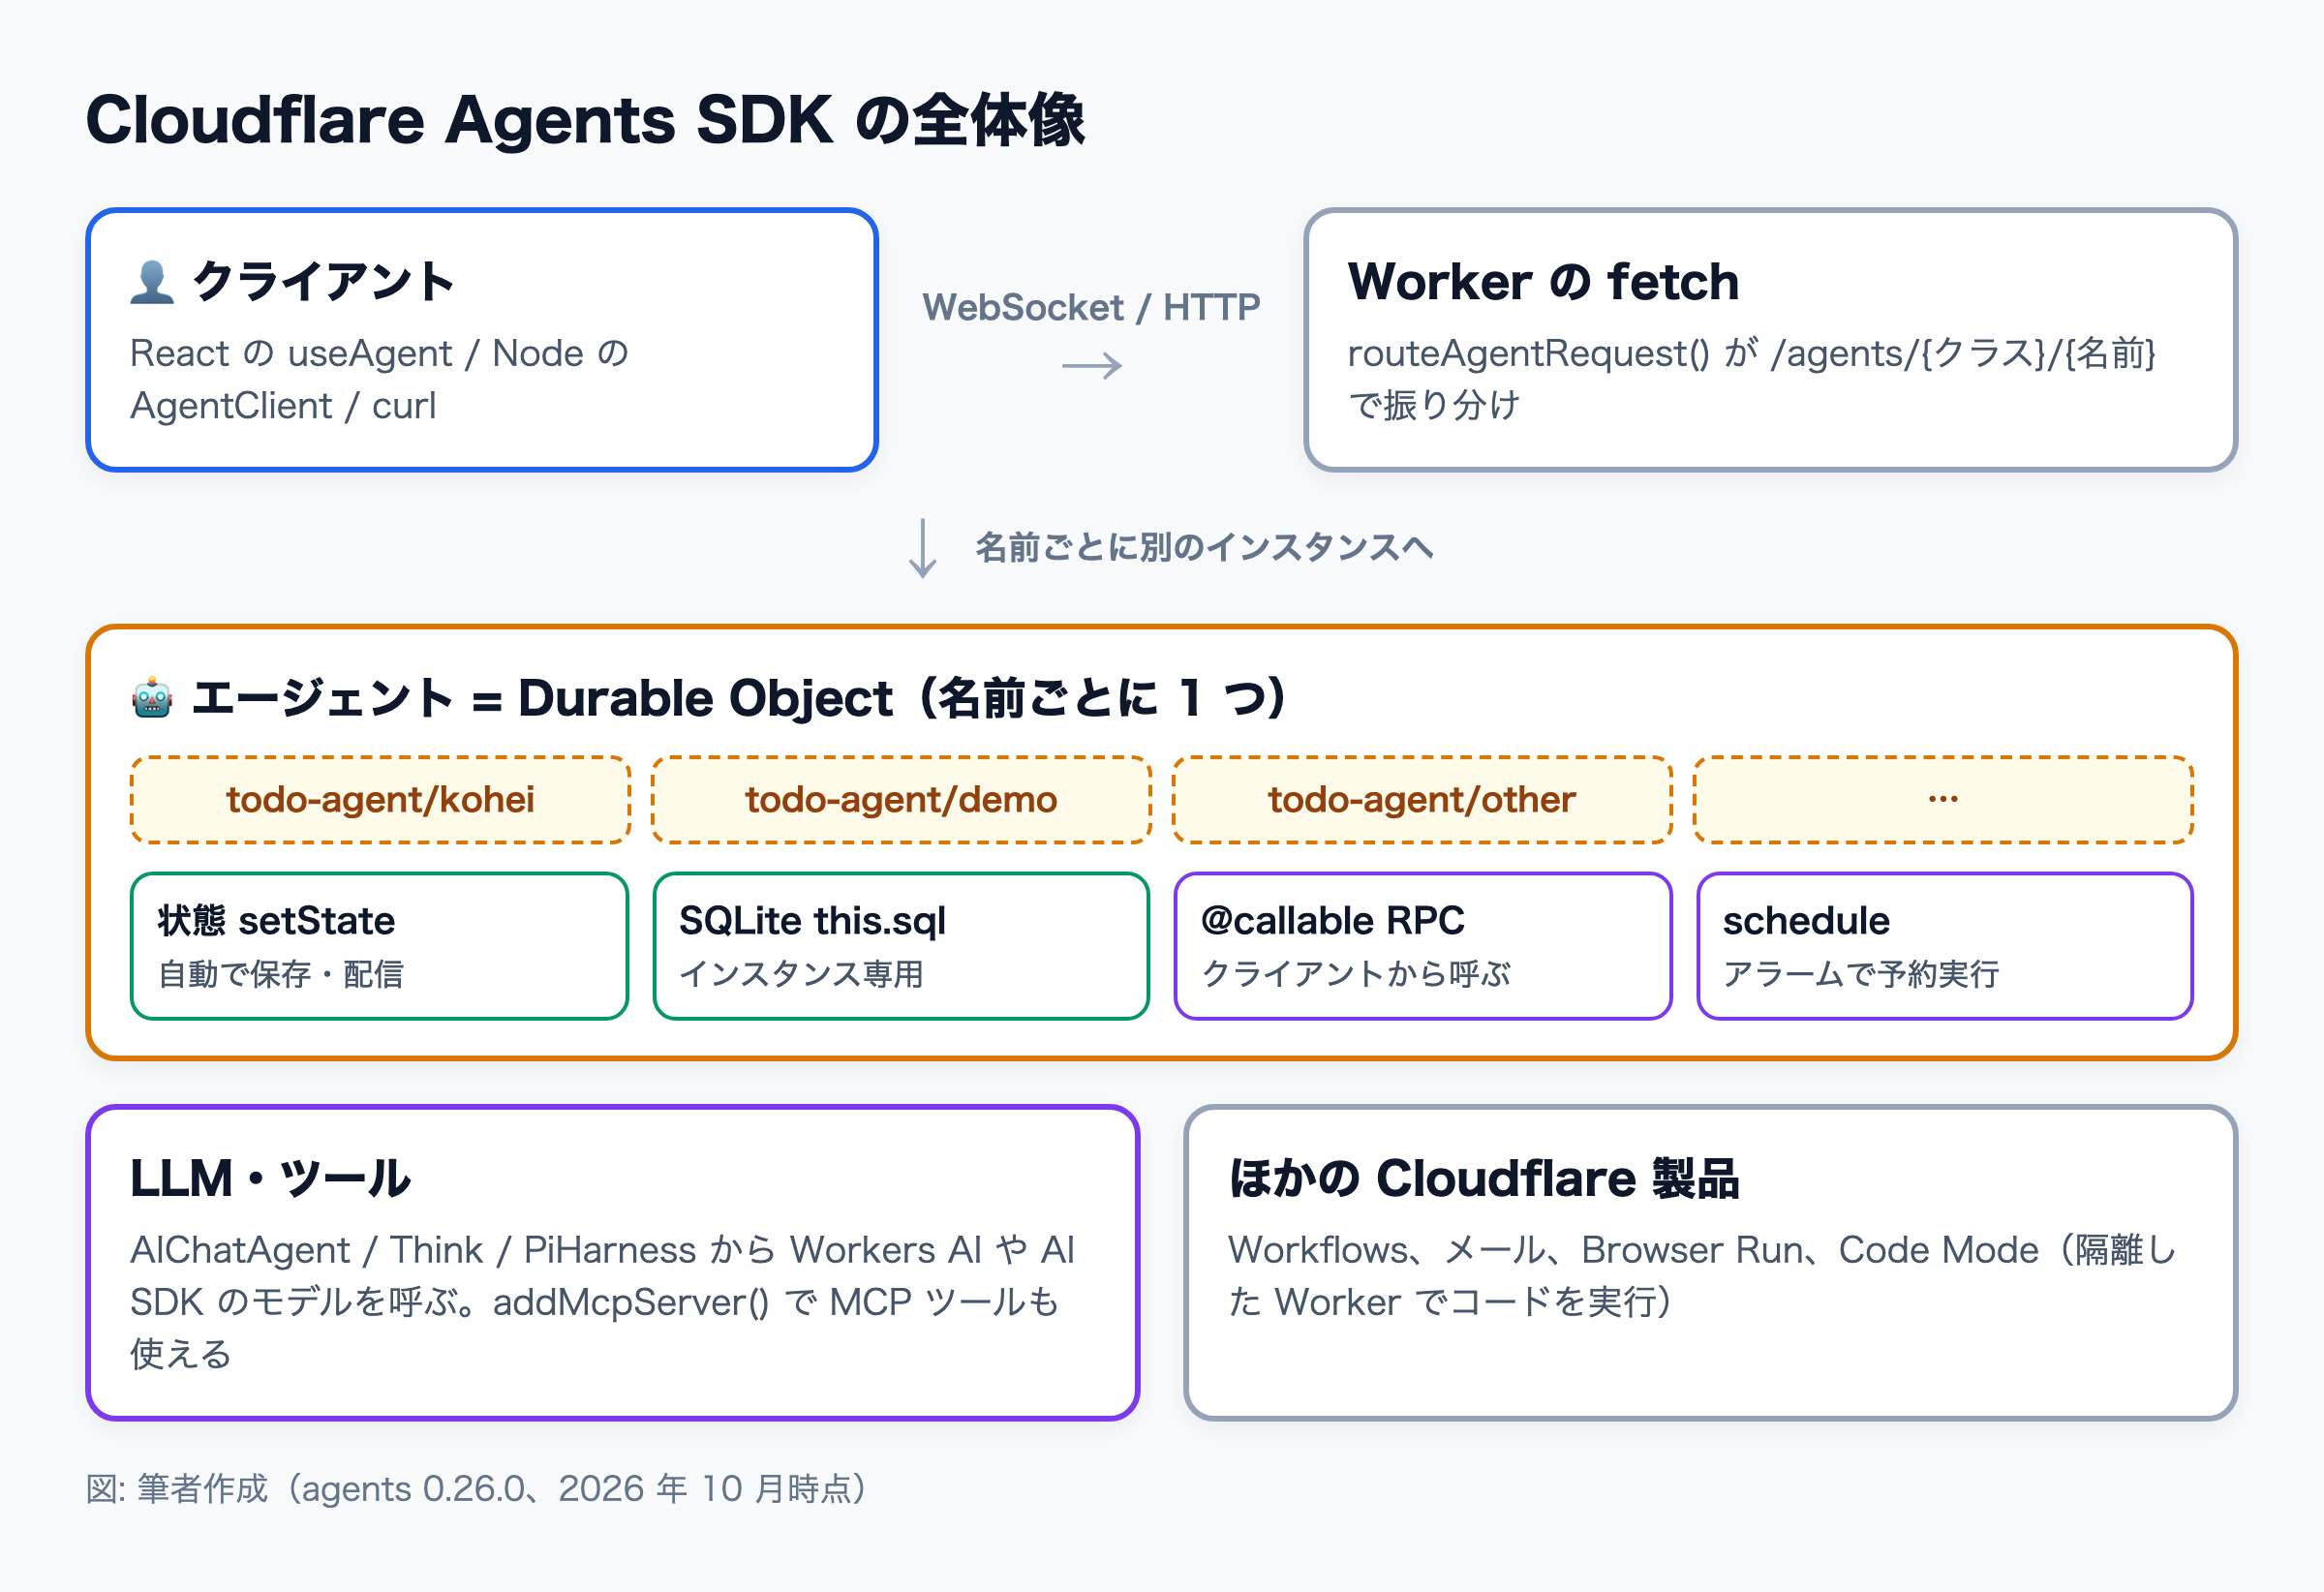Click the SQLite this.sql title
This screenshot has width=2324, height=1592.
812,921
